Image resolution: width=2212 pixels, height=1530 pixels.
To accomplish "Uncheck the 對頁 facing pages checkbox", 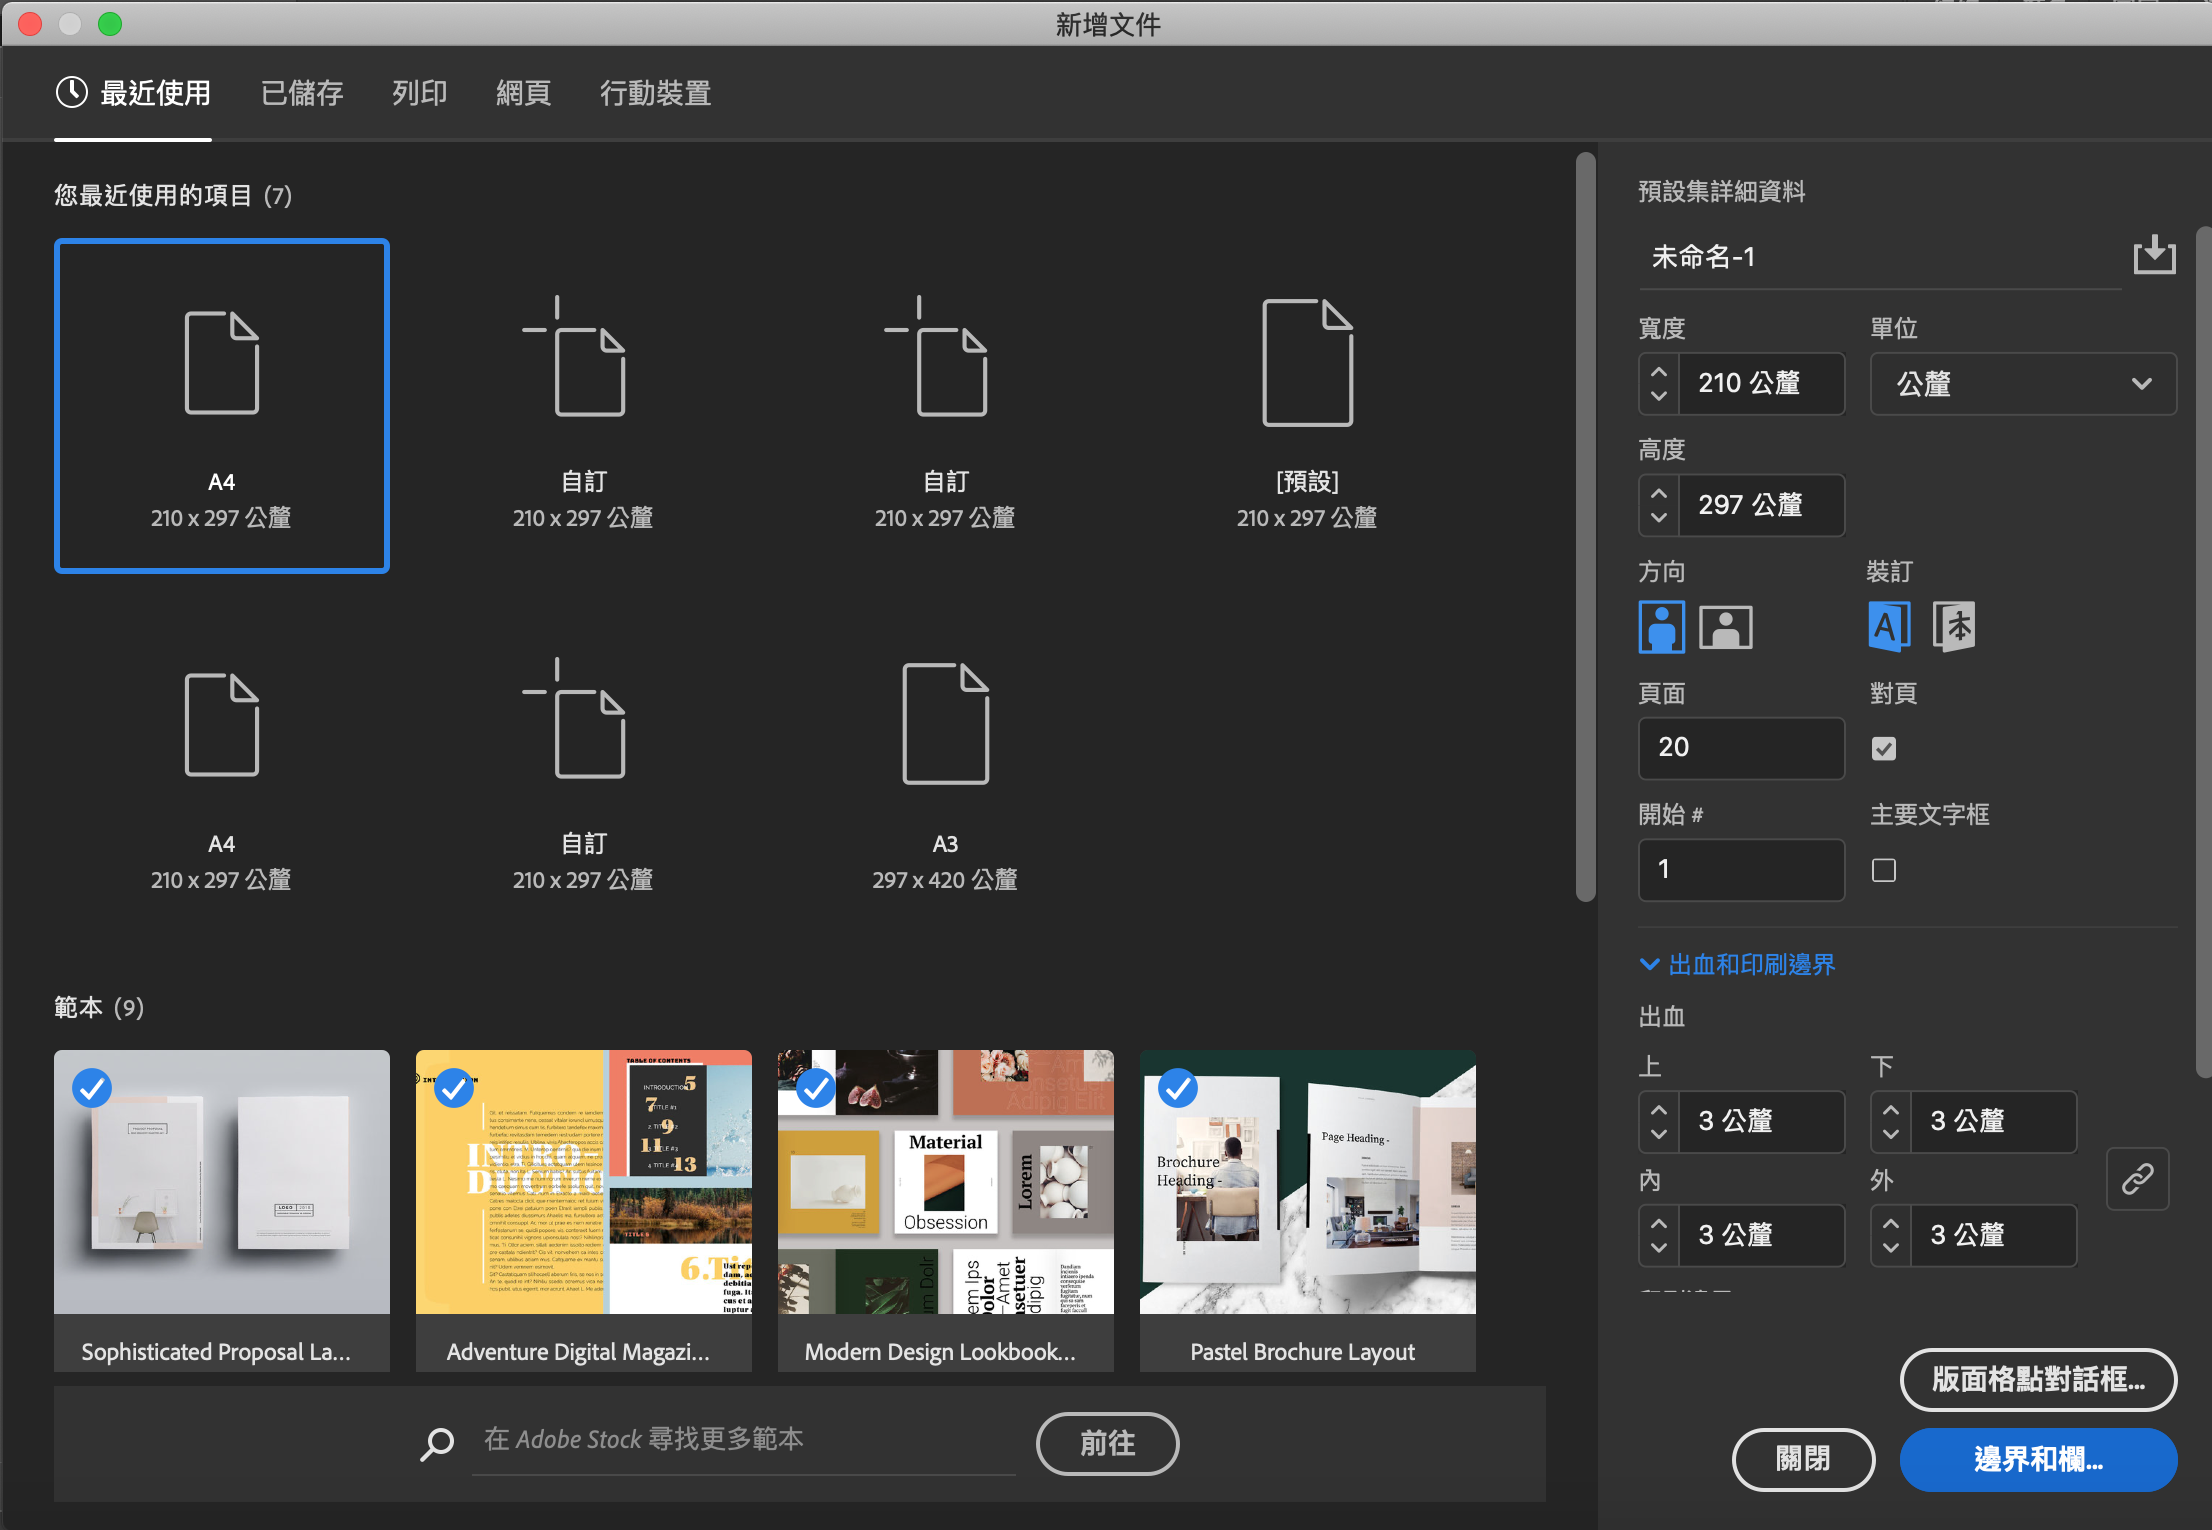I will point(1883,748).
